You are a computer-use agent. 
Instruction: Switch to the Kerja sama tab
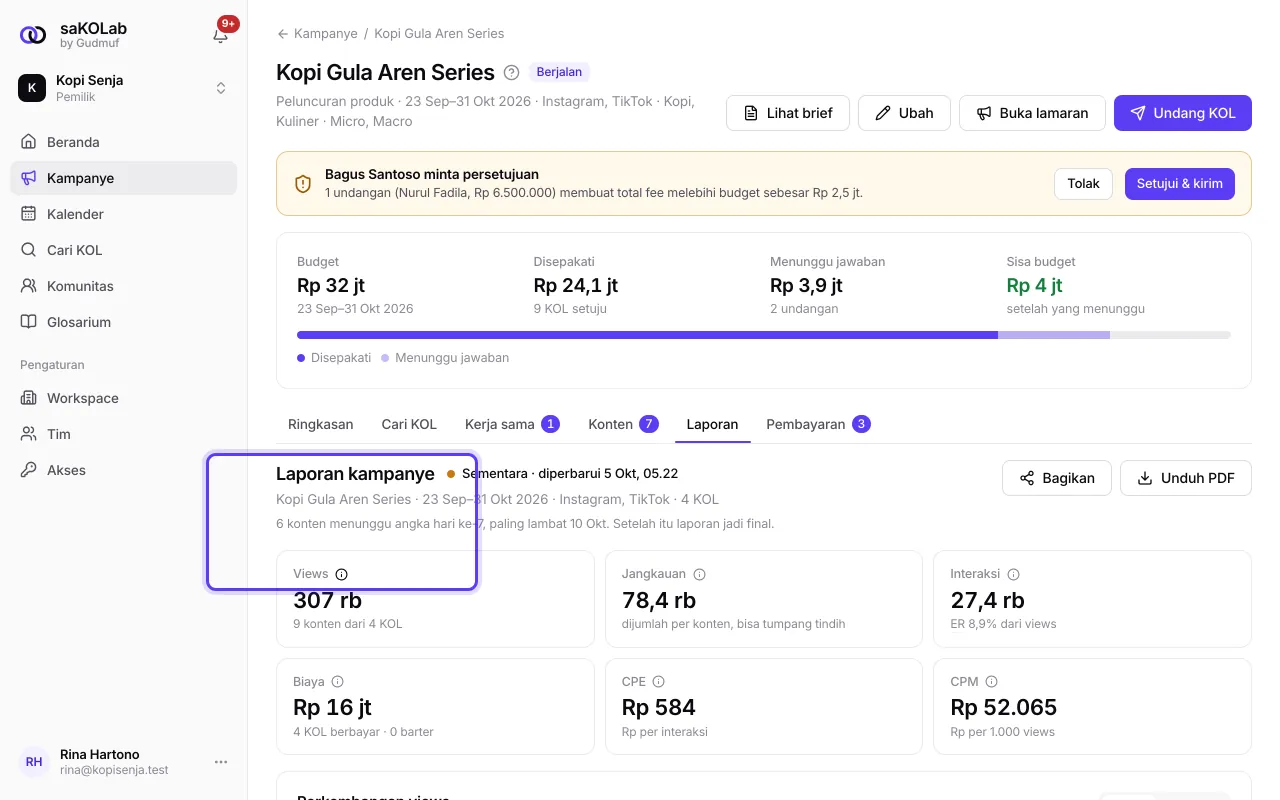point(511,424)
